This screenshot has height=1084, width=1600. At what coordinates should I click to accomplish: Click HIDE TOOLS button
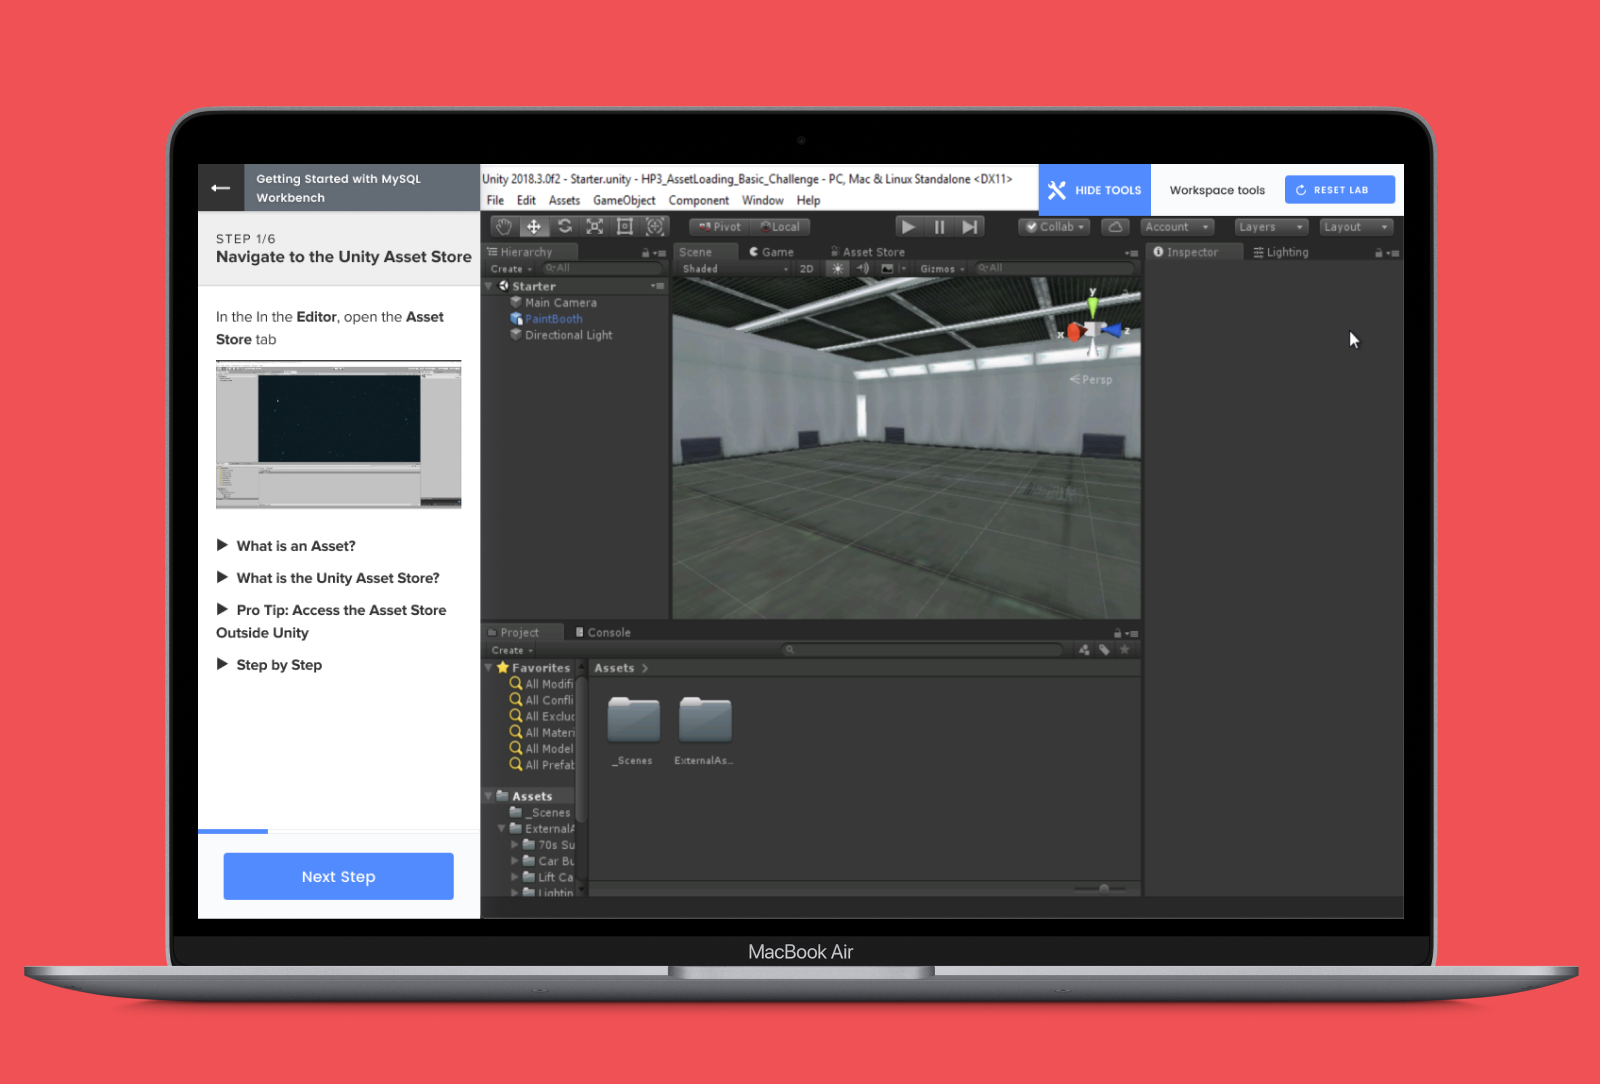coord(1095,190)
